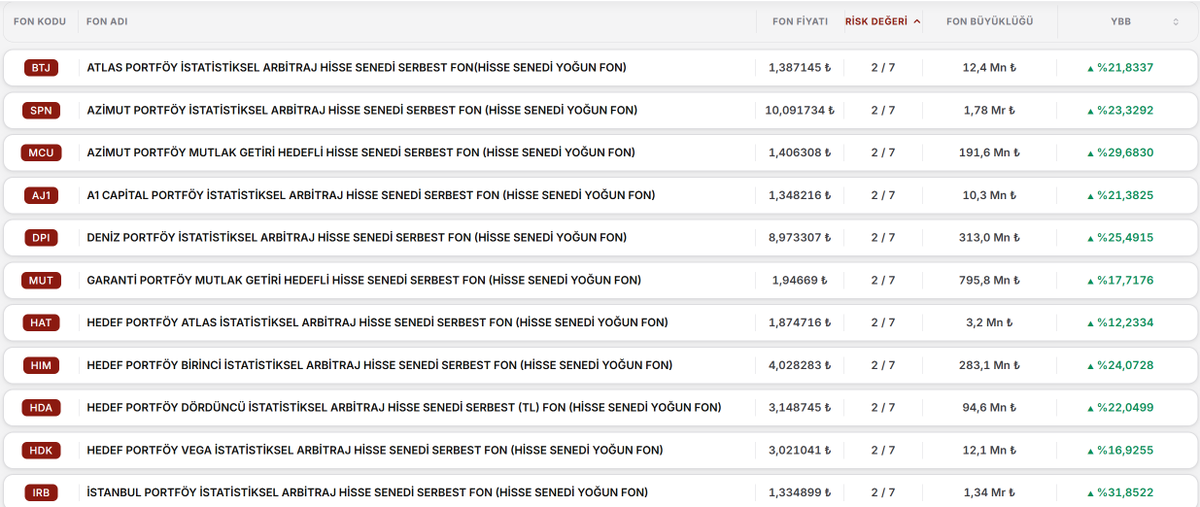Select the price value 4,028283 ₺
The width and height of the screenshot is (1200, 507).
point(800,365)
